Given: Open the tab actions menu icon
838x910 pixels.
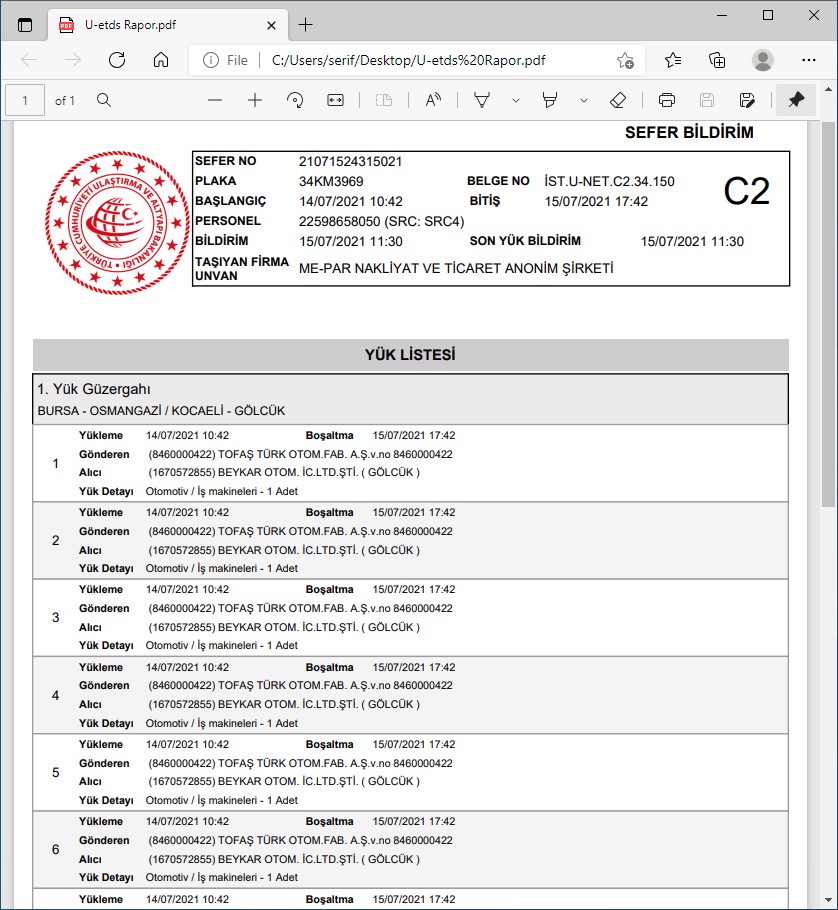Looking at the screenshot, I should (x=25, y=25).
